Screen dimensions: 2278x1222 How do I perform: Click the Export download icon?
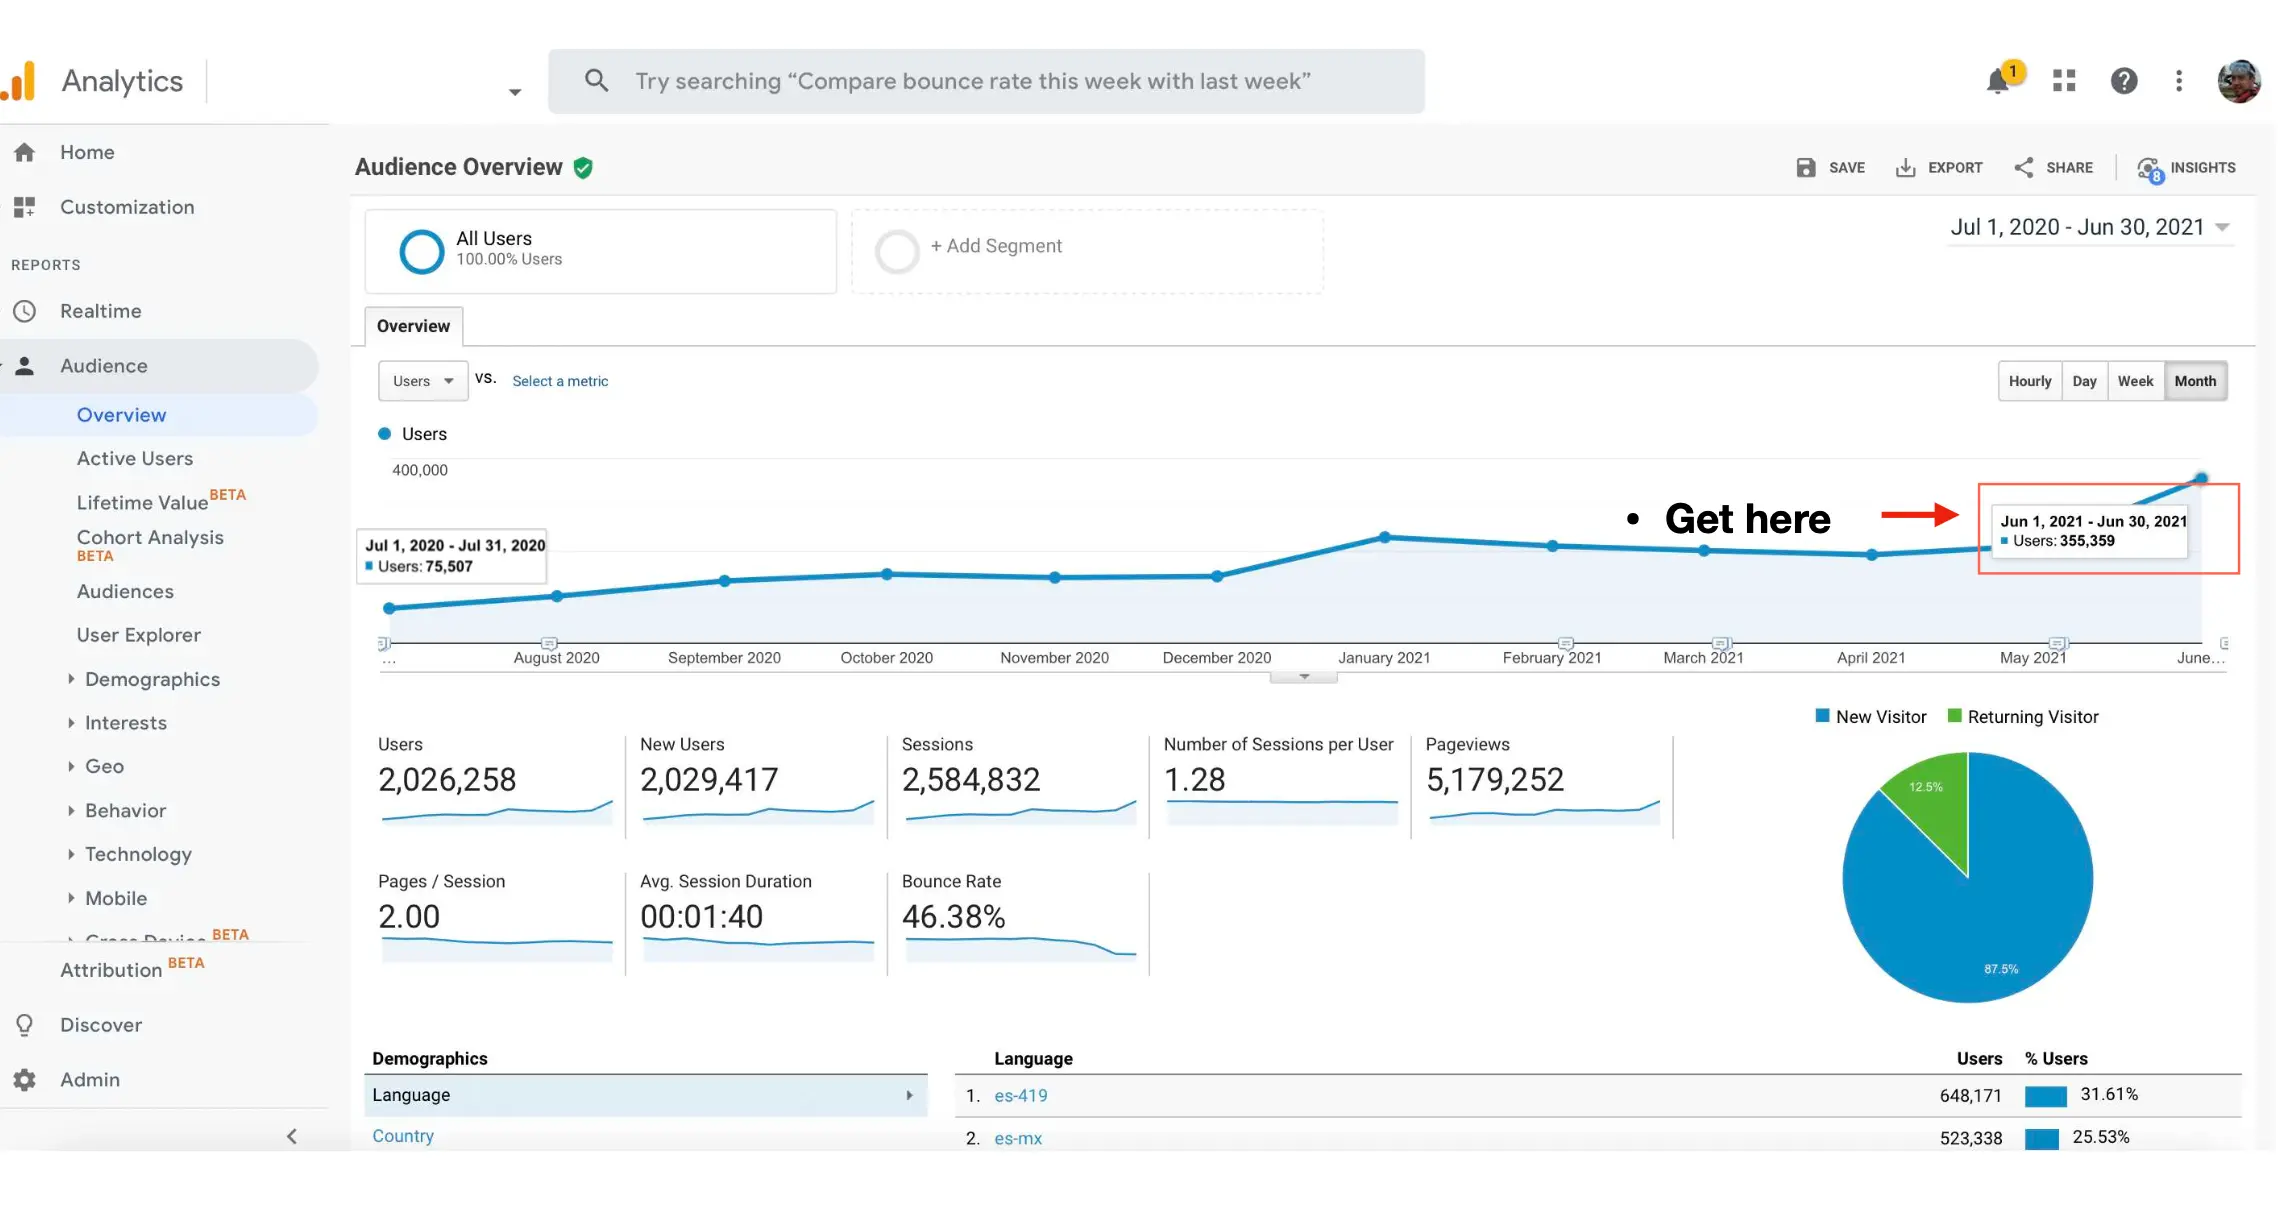(x=1906, y=168)
